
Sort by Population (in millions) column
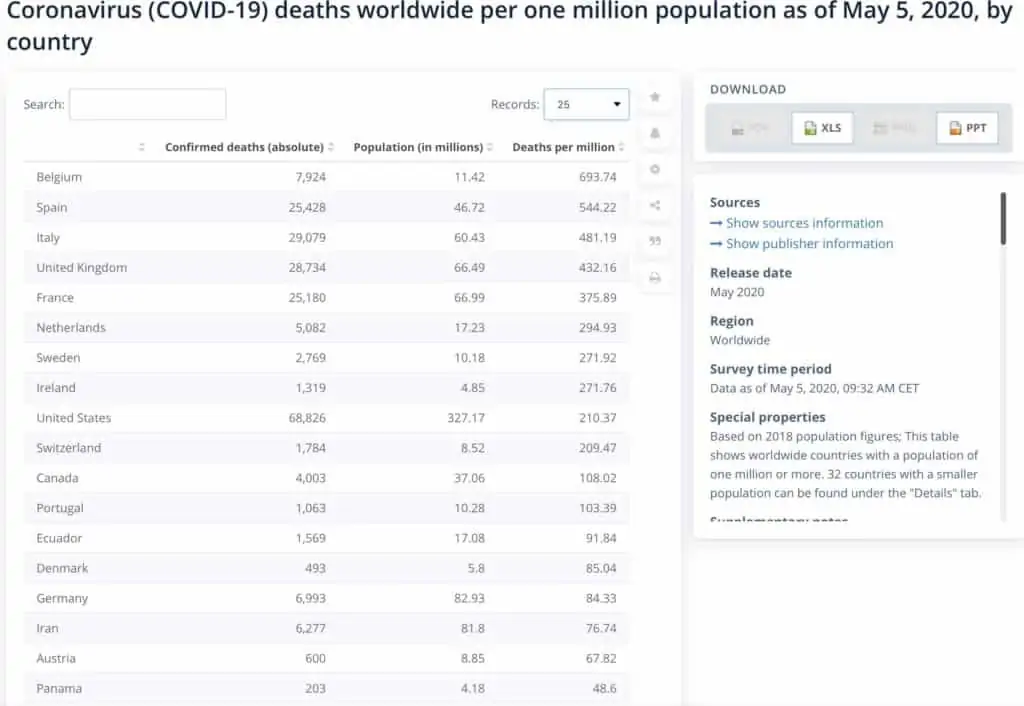point(423,147)
